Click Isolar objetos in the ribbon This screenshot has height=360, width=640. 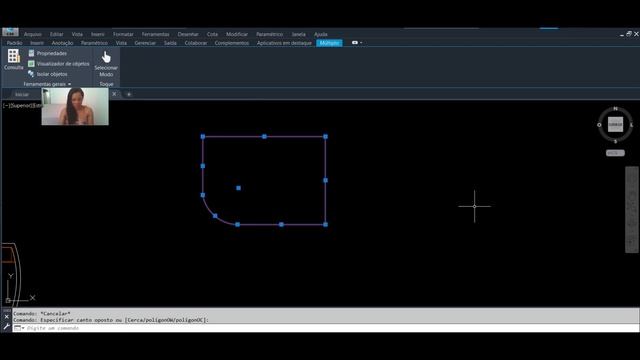(x=48, y=74)
